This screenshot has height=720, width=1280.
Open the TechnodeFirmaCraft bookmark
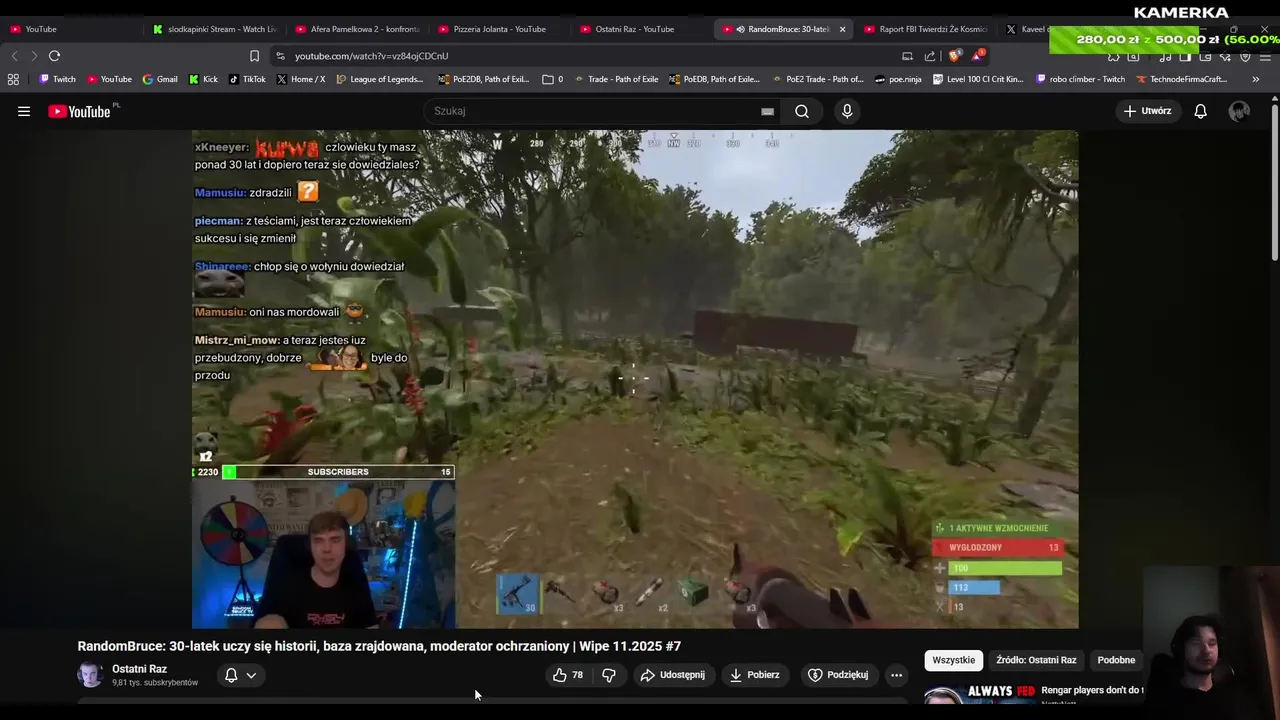(x=1181, y=79)
